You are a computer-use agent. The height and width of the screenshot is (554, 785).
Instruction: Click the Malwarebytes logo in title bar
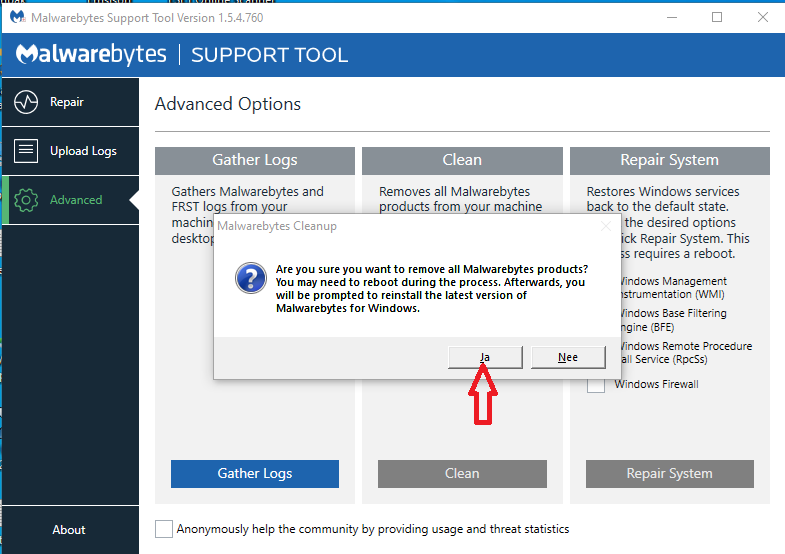pos(17,18)
